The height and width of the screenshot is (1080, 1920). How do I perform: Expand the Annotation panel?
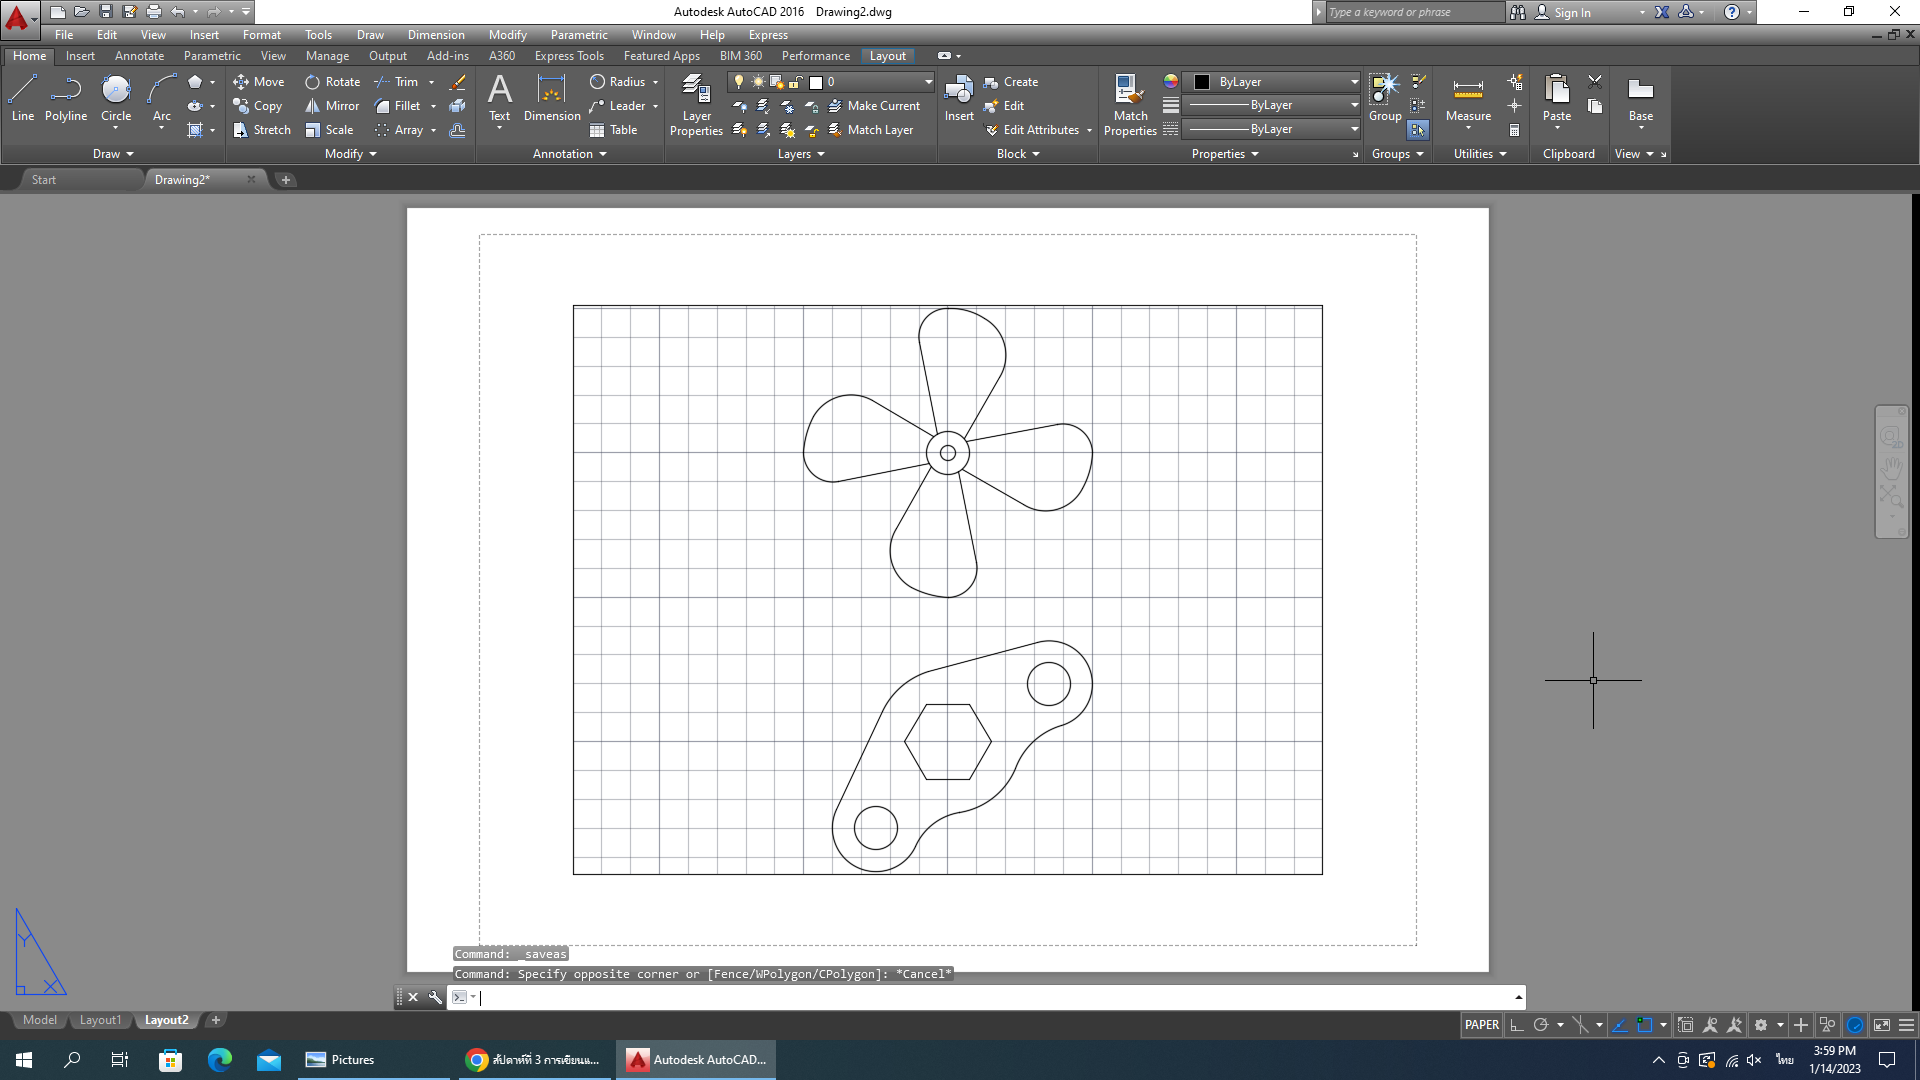570,154
